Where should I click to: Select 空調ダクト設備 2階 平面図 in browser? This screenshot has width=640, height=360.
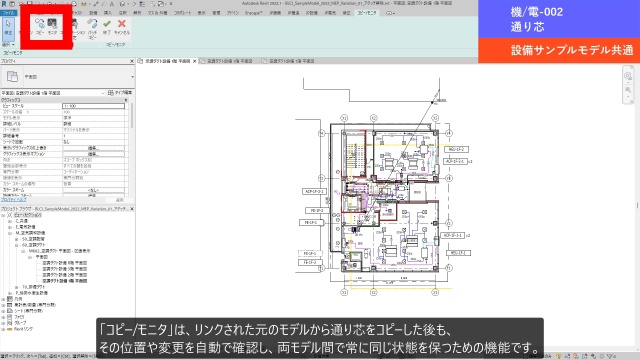pos(64,275)
